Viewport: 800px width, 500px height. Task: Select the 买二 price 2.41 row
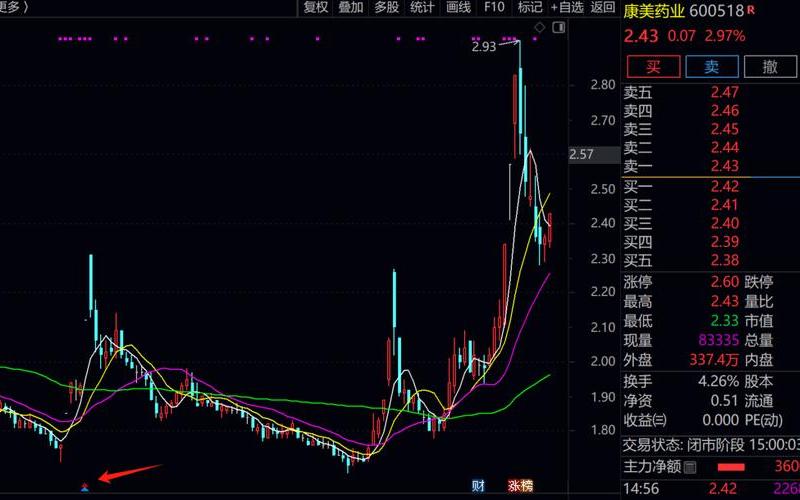[710, 205]
